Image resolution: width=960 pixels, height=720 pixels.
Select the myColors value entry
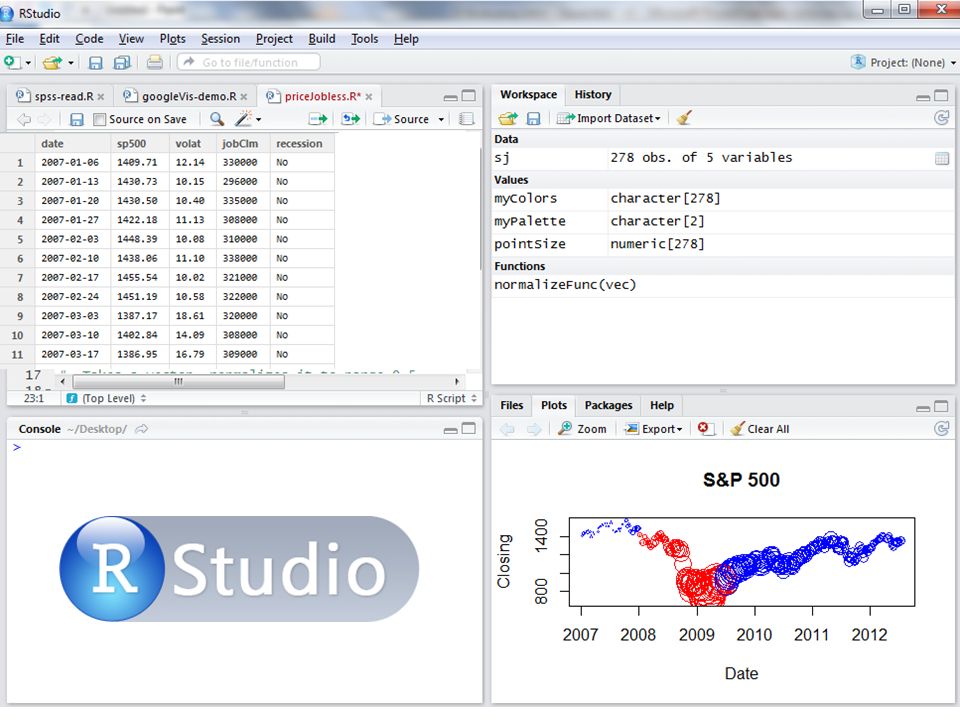(x=722, y=198)
